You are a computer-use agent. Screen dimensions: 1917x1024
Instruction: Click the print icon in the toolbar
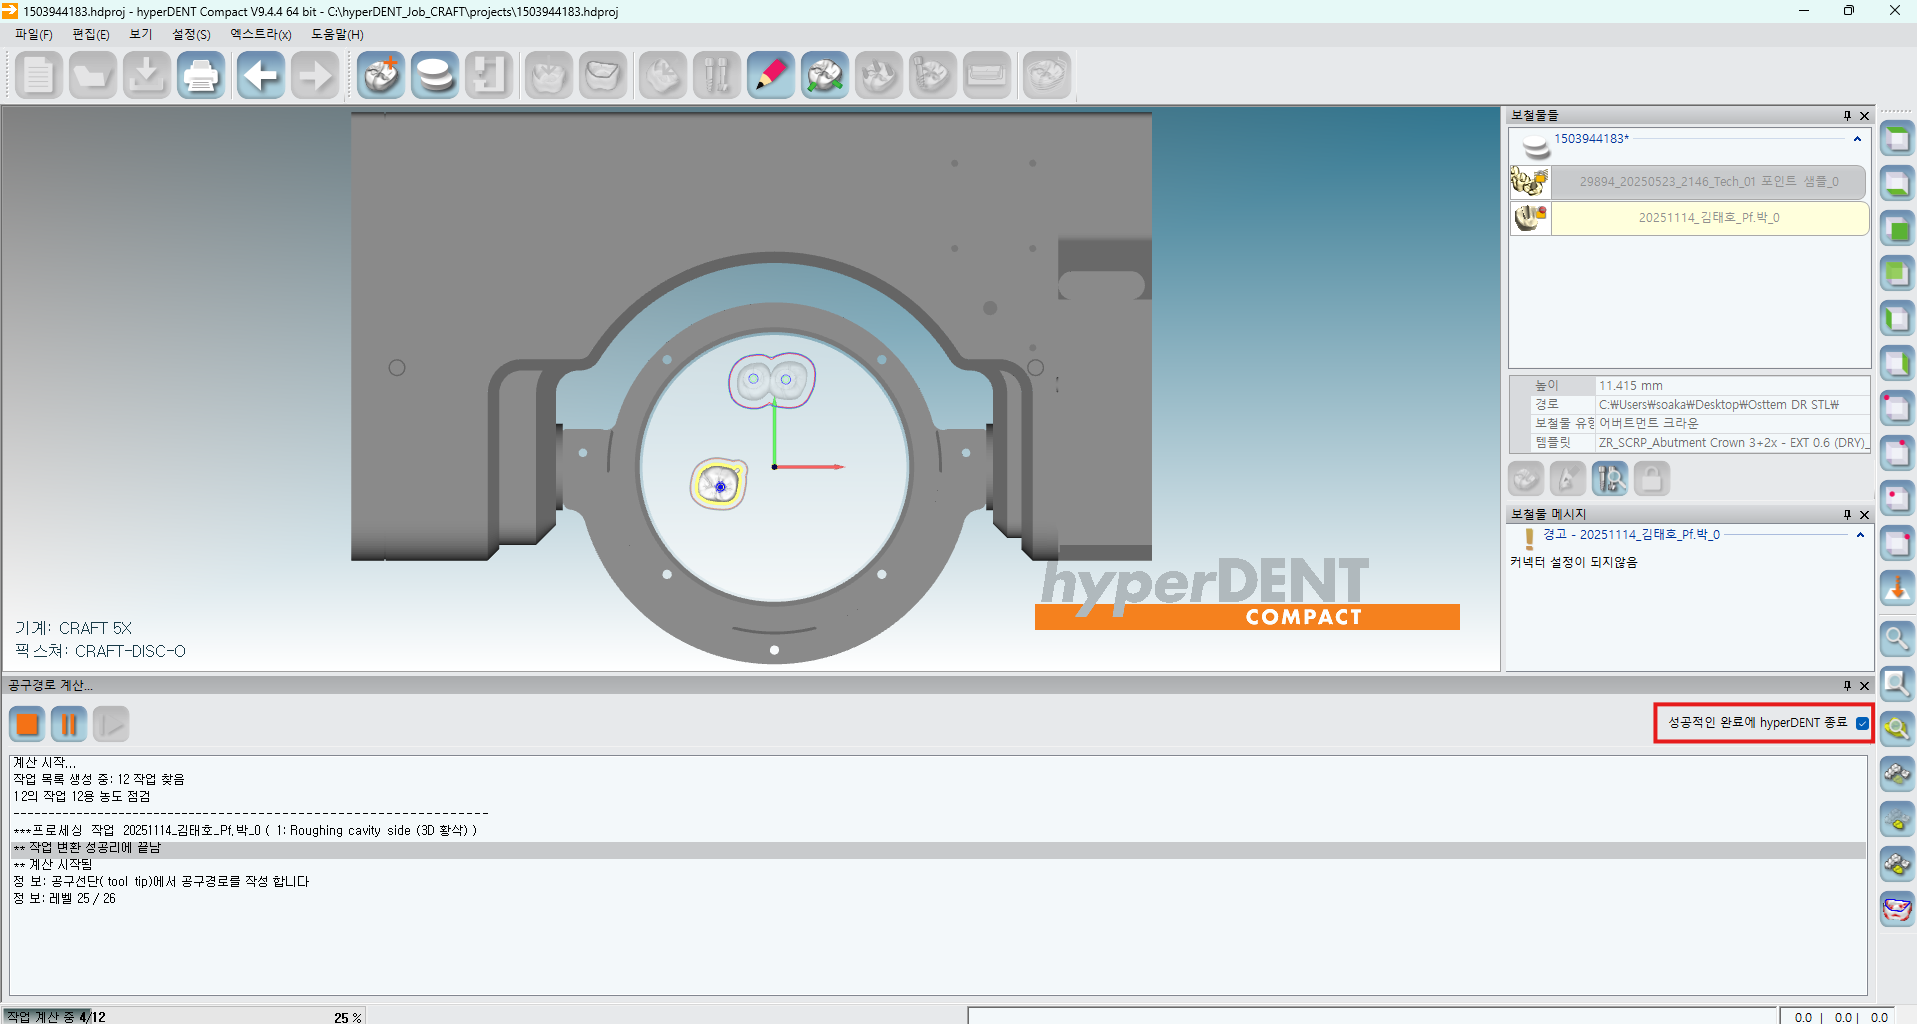[201, 76]
